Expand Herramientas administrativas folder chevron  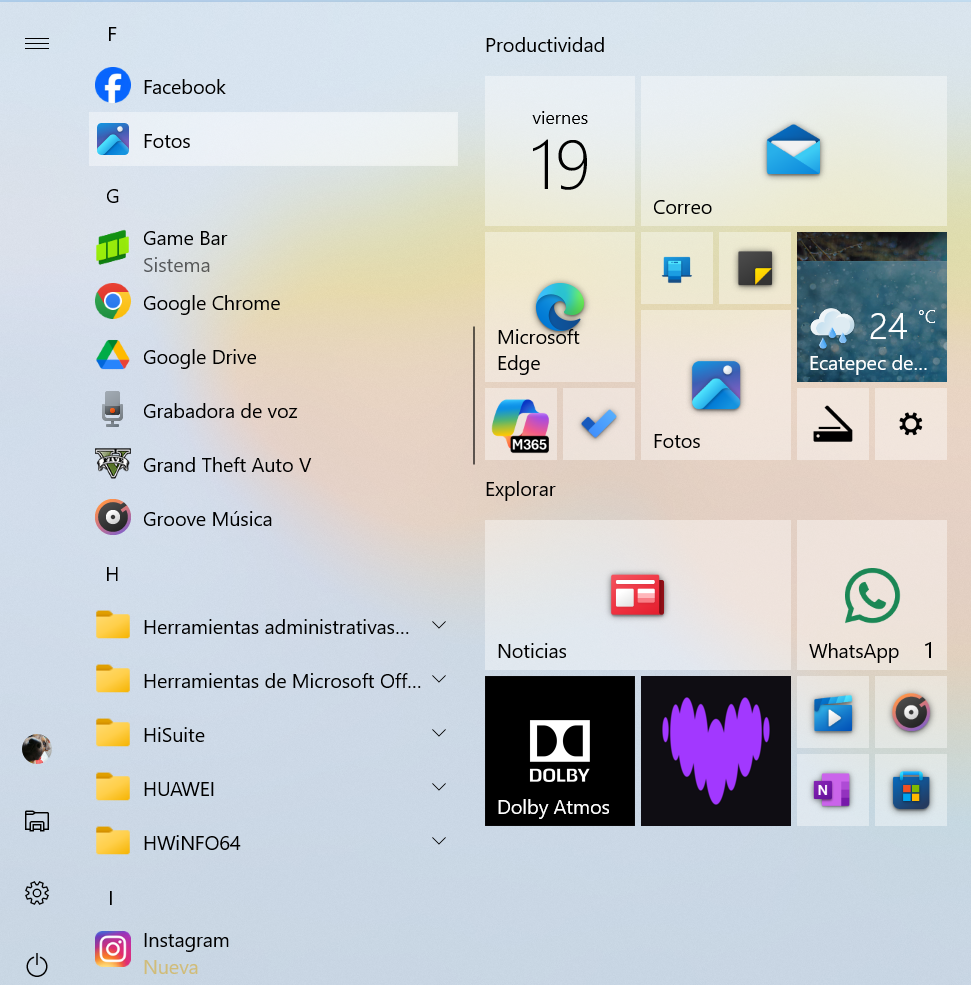(439, 625)
